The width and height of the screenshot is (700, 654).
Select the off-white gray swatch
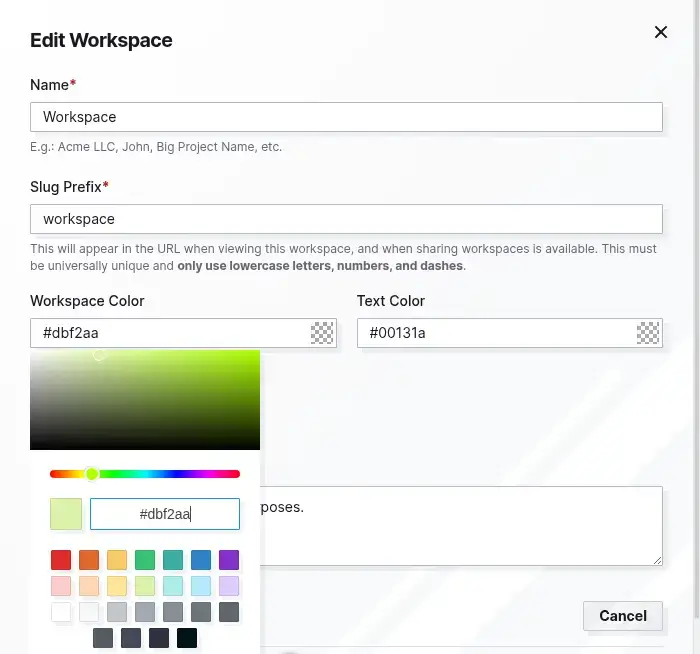(89, 612)
